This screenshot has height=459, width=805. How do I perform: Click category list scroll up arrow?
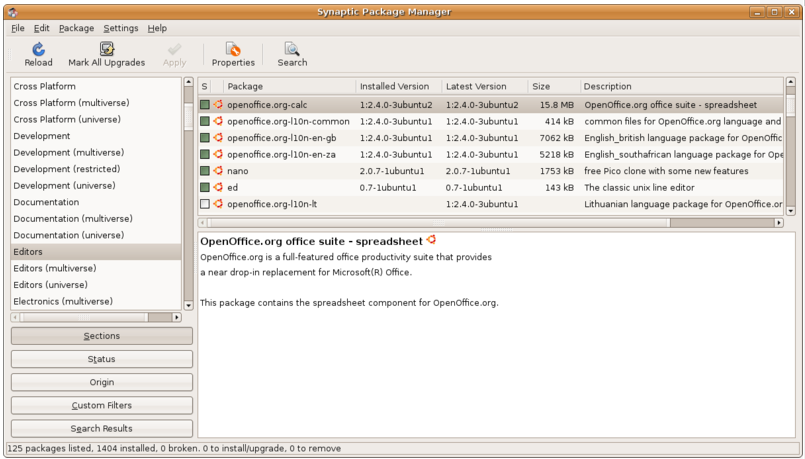tap(188, 82)
